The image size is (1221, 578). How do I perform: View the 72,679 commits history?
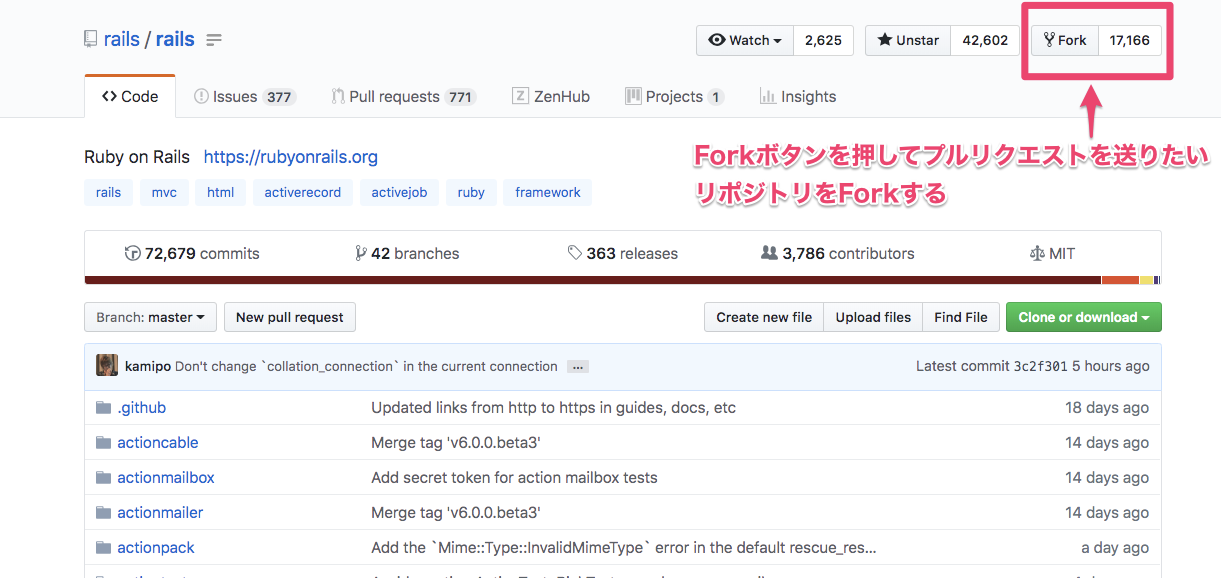[x=192, y=254]
